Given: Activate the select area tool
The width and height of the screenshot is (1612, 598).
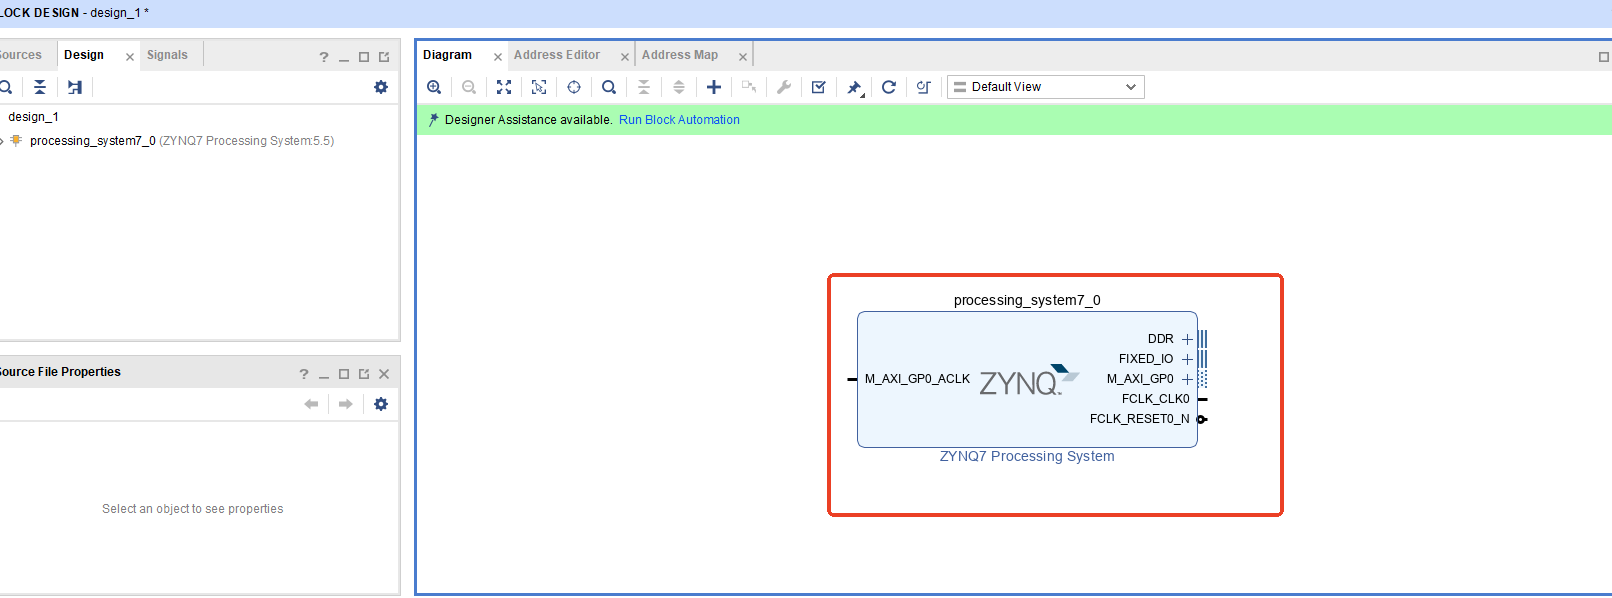Looking at the screenshot, I should [539, 87].
